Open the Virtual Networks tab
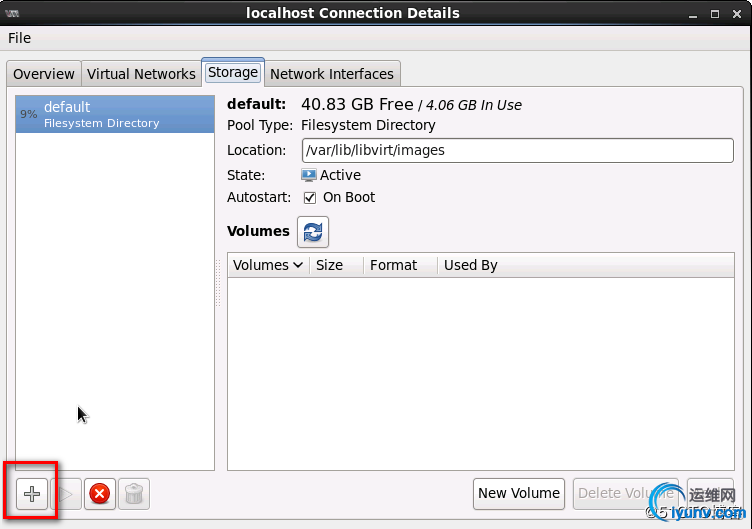The height and width of the screenshot is (529, 752). point(141,74)
